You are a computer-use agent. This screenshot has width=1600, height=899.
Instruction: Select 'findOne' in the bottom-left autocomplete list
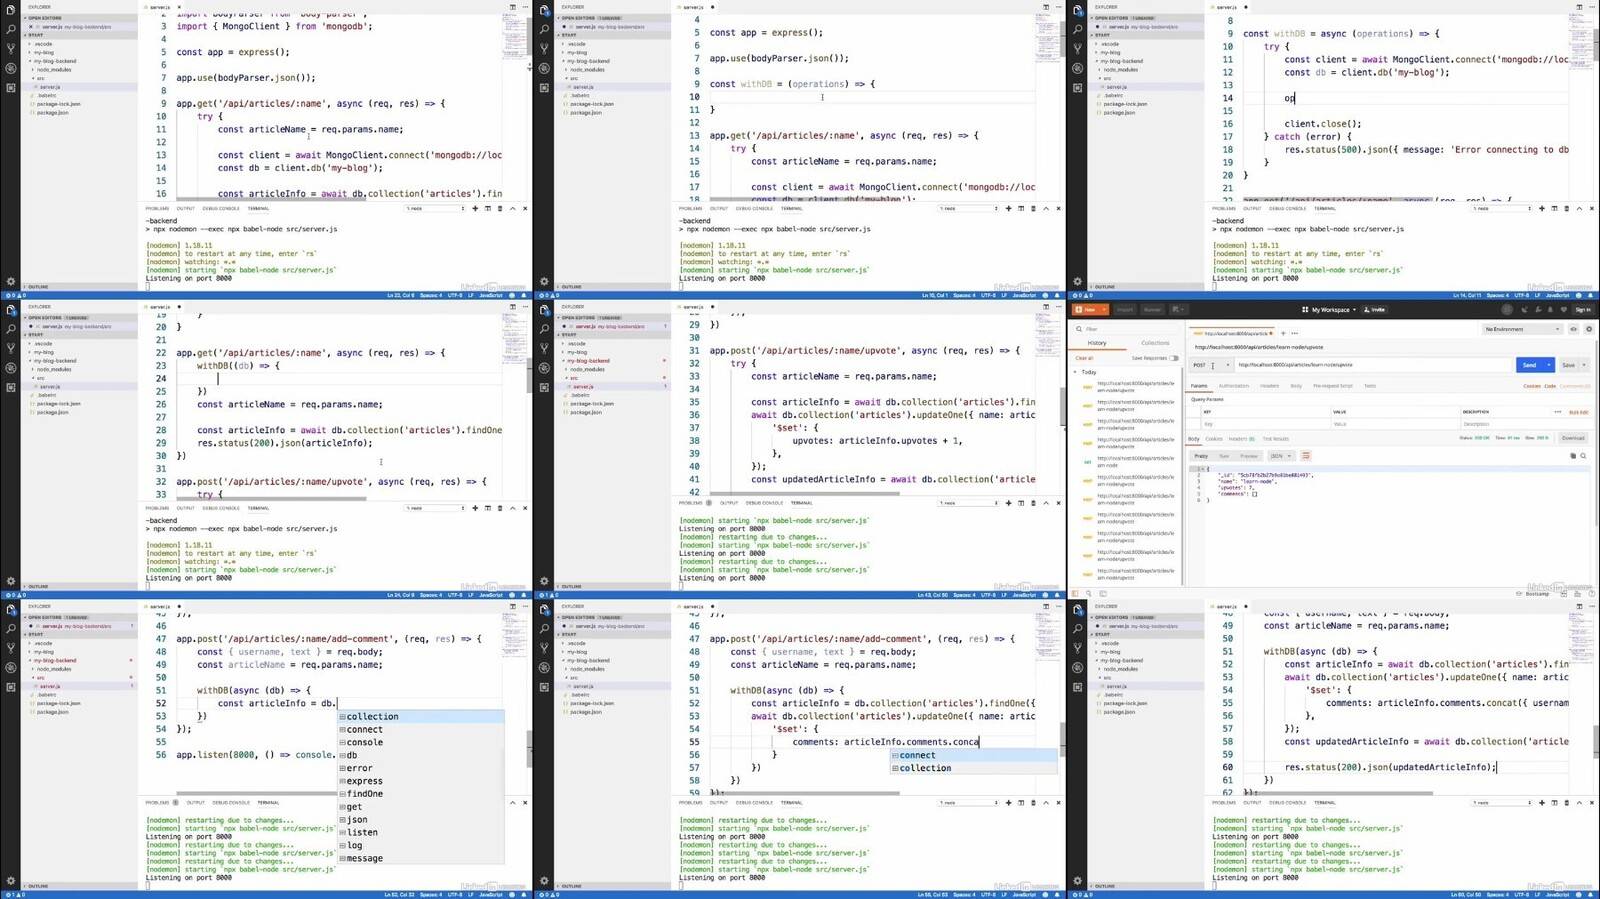point(364,794)
